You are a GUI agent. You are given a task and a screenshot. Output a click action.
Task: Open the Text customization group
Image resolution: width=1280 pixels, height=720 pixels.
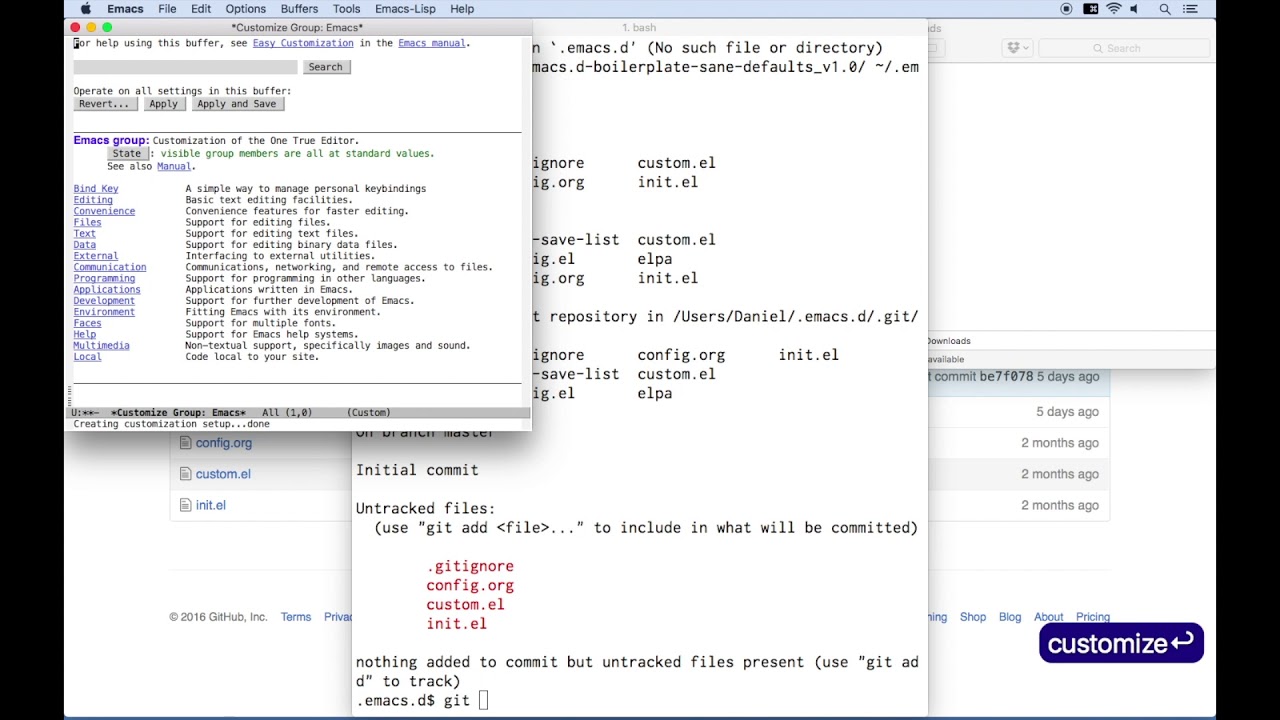85,233
